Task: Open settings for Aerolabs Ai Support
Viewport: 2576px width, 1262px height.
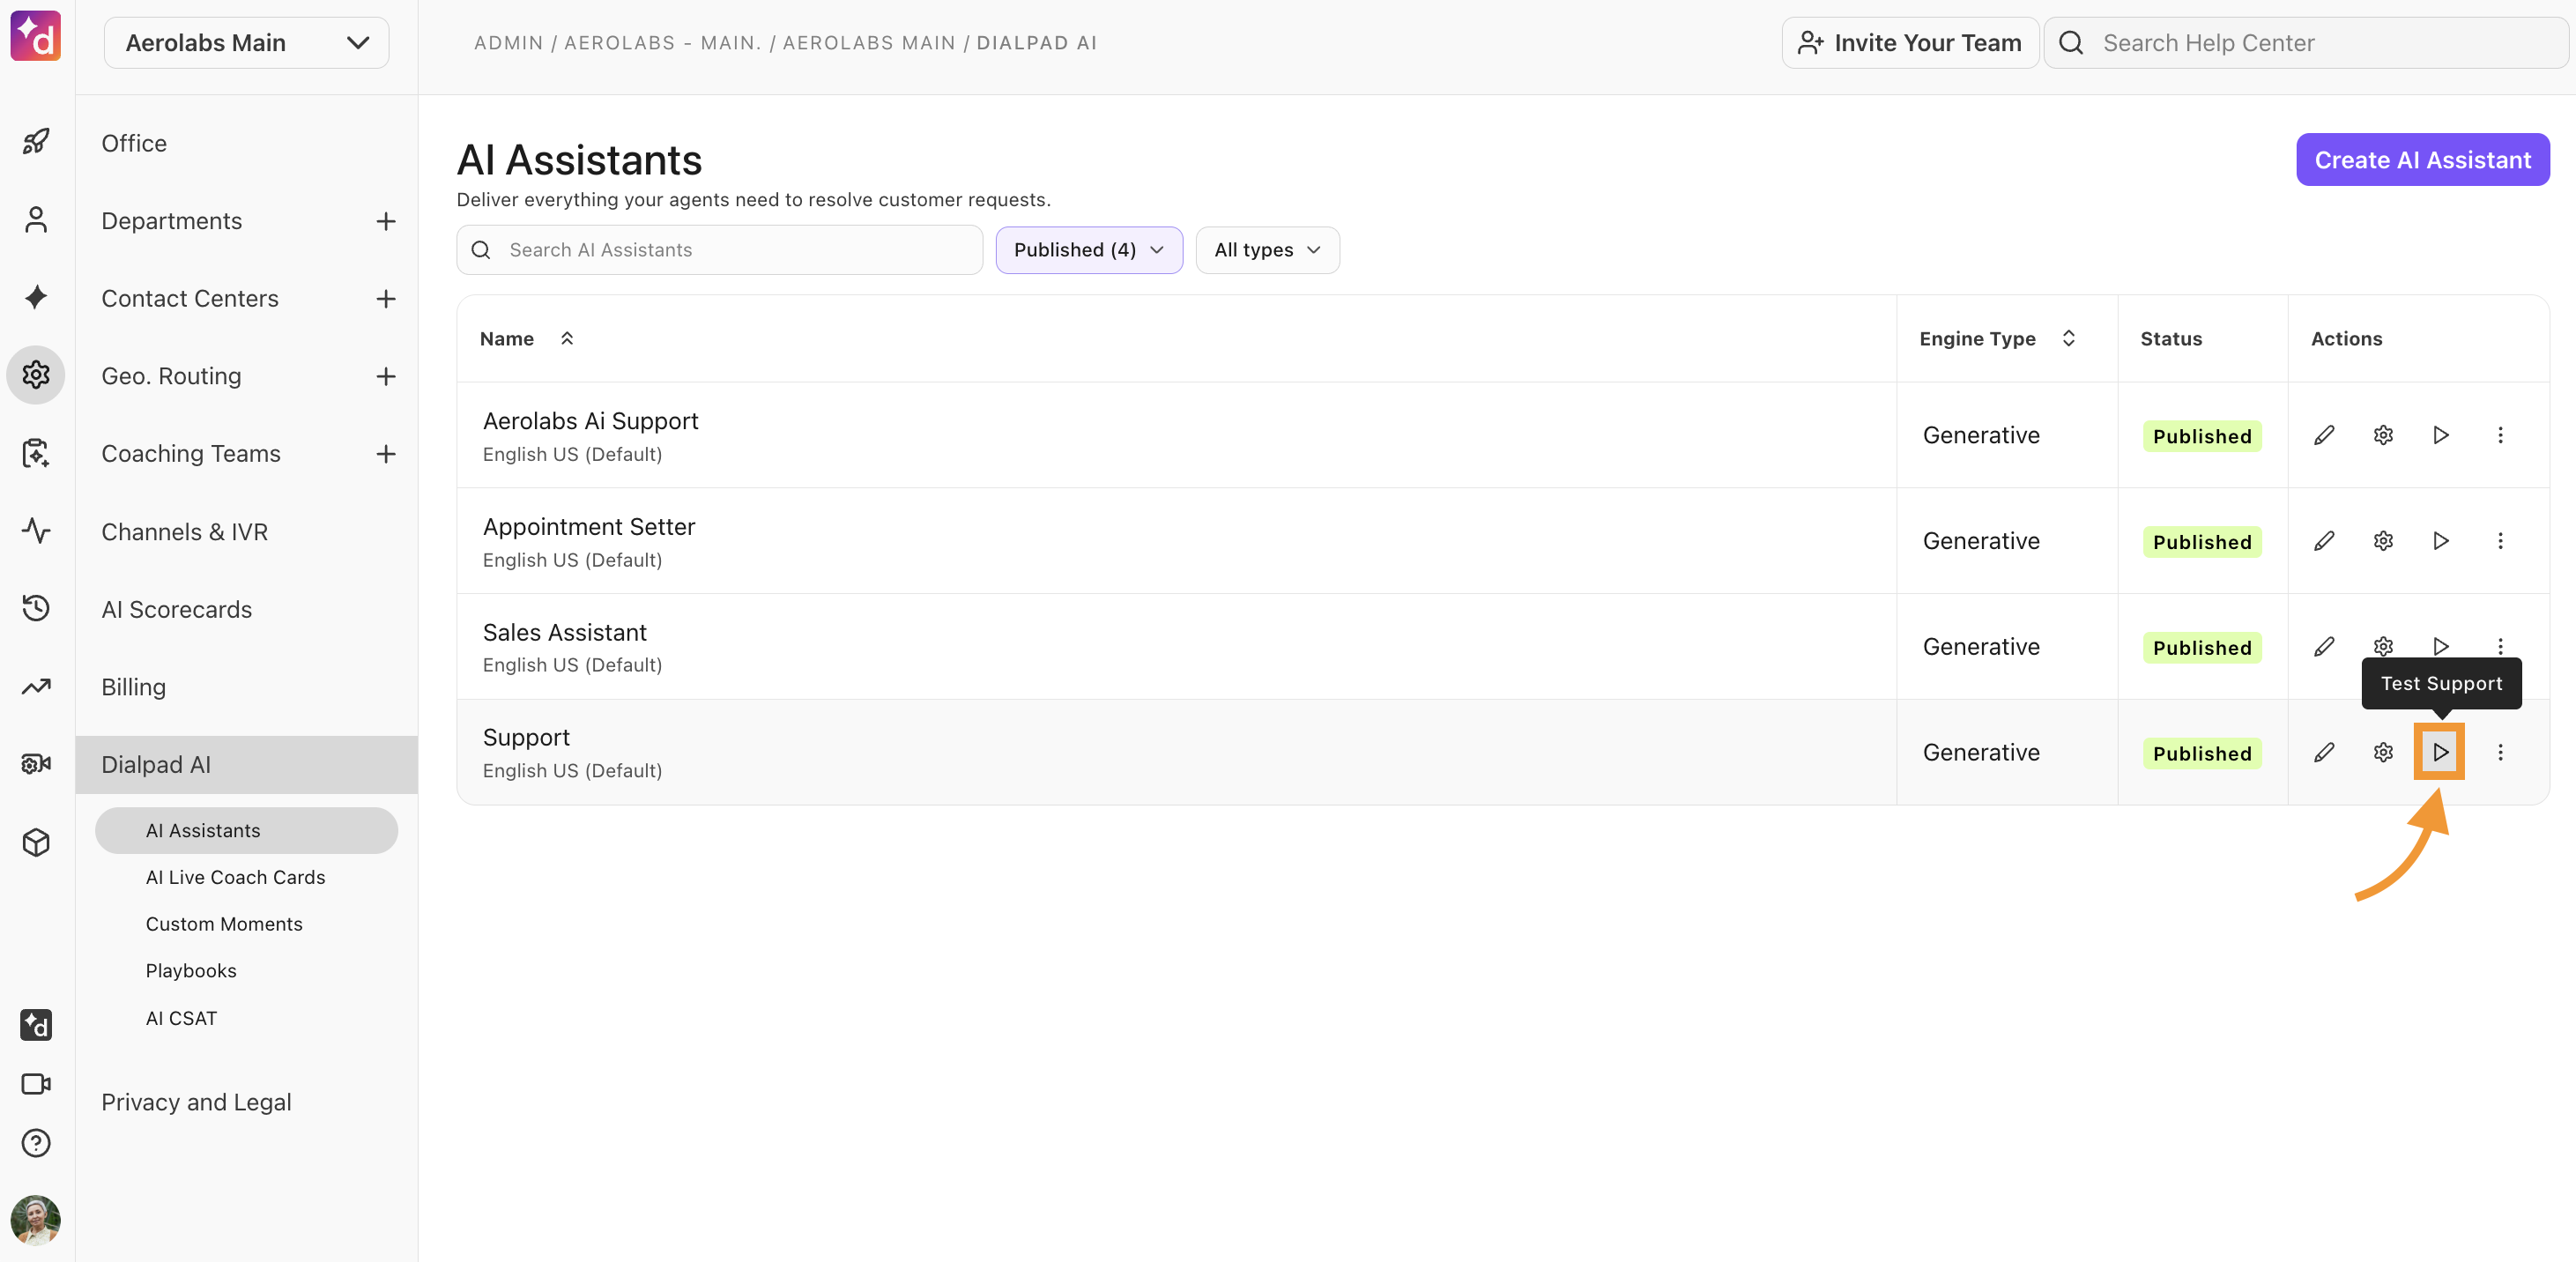Action: pyautogui.click(x=2383, y=435)
